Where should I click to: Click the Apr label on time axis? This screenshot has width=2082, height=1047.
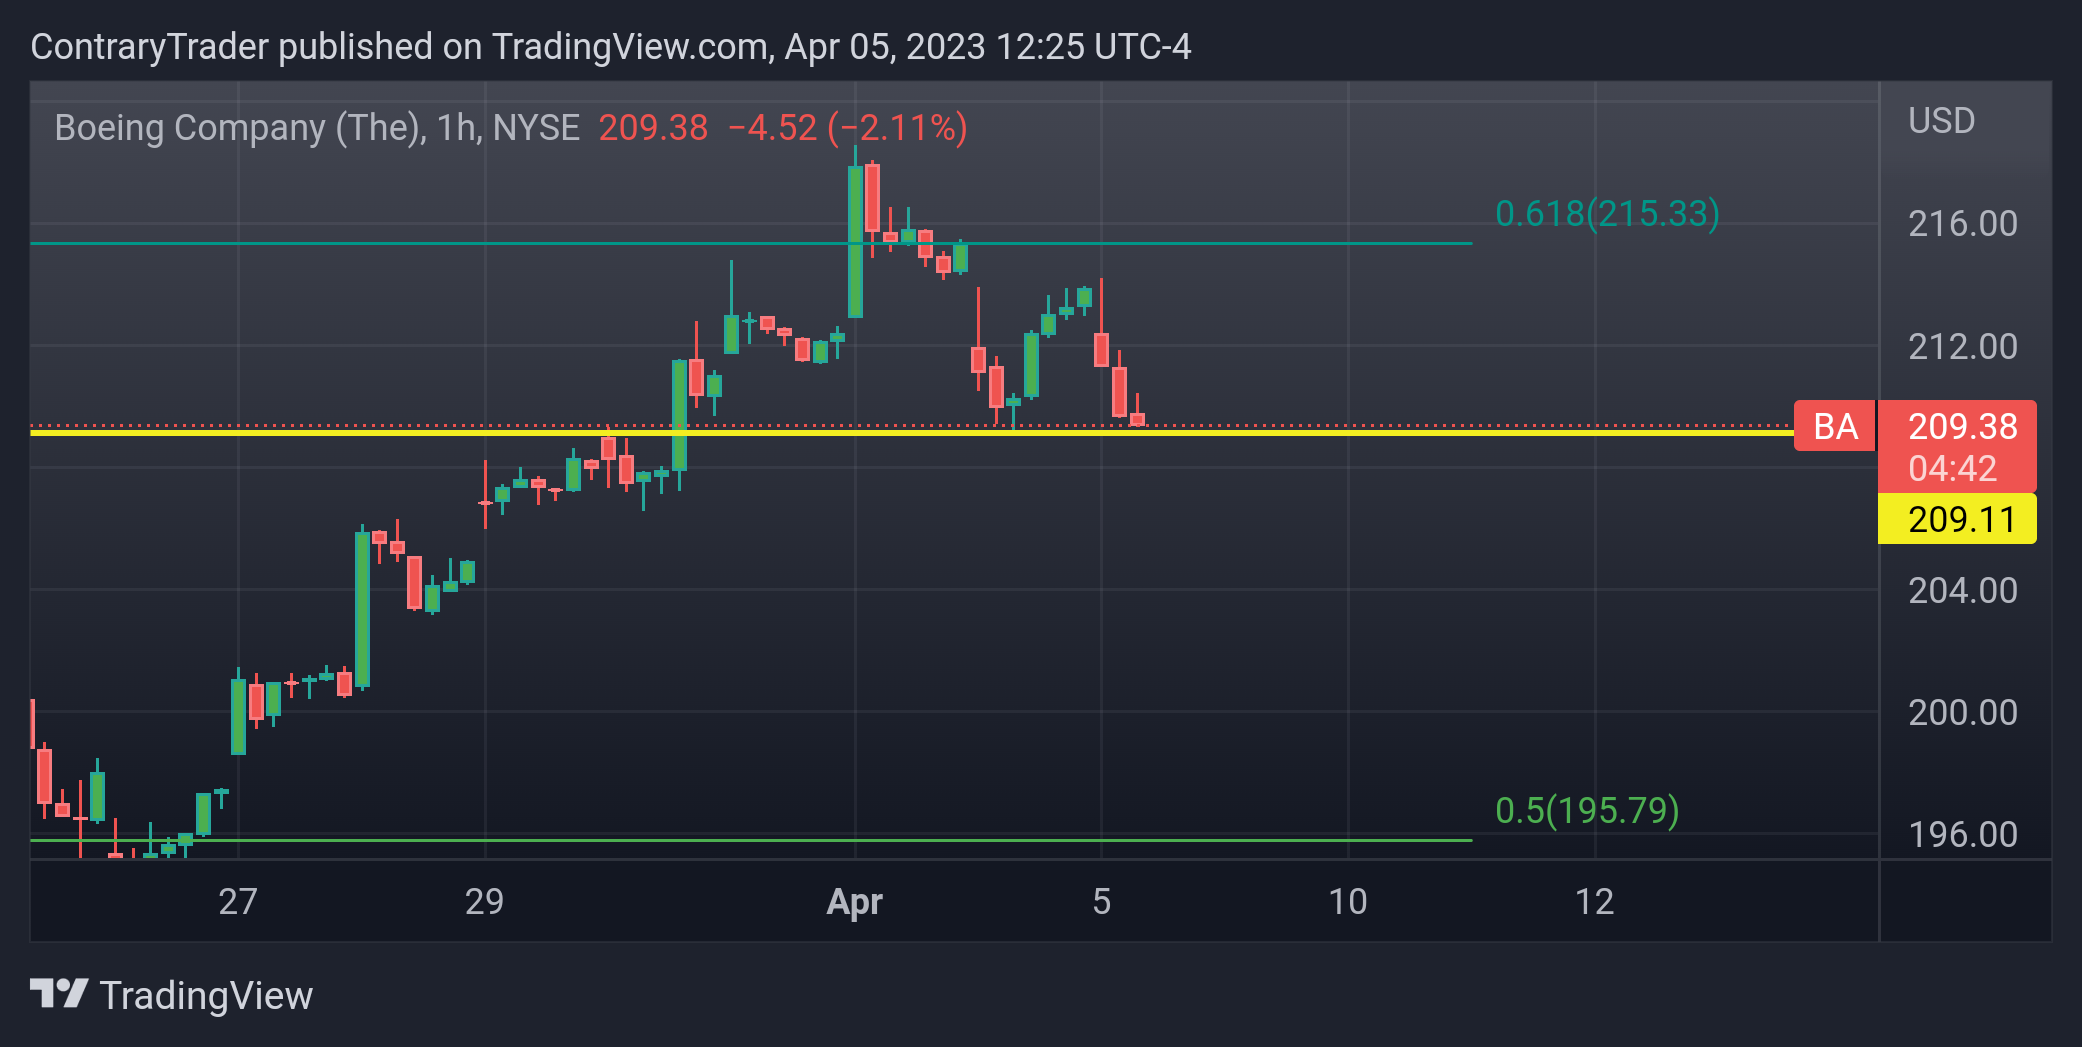[x=854, y=901]
